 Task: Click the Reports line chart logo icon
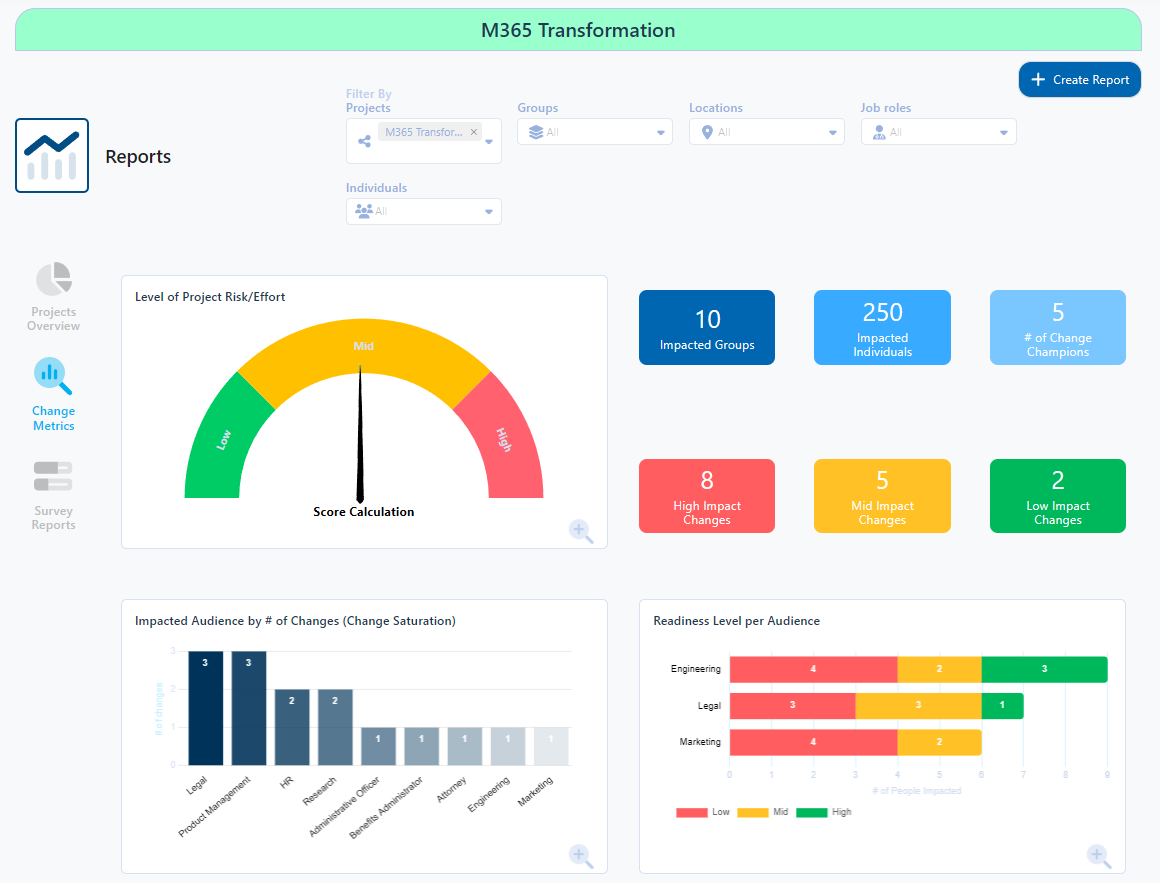tap(52, 156)
